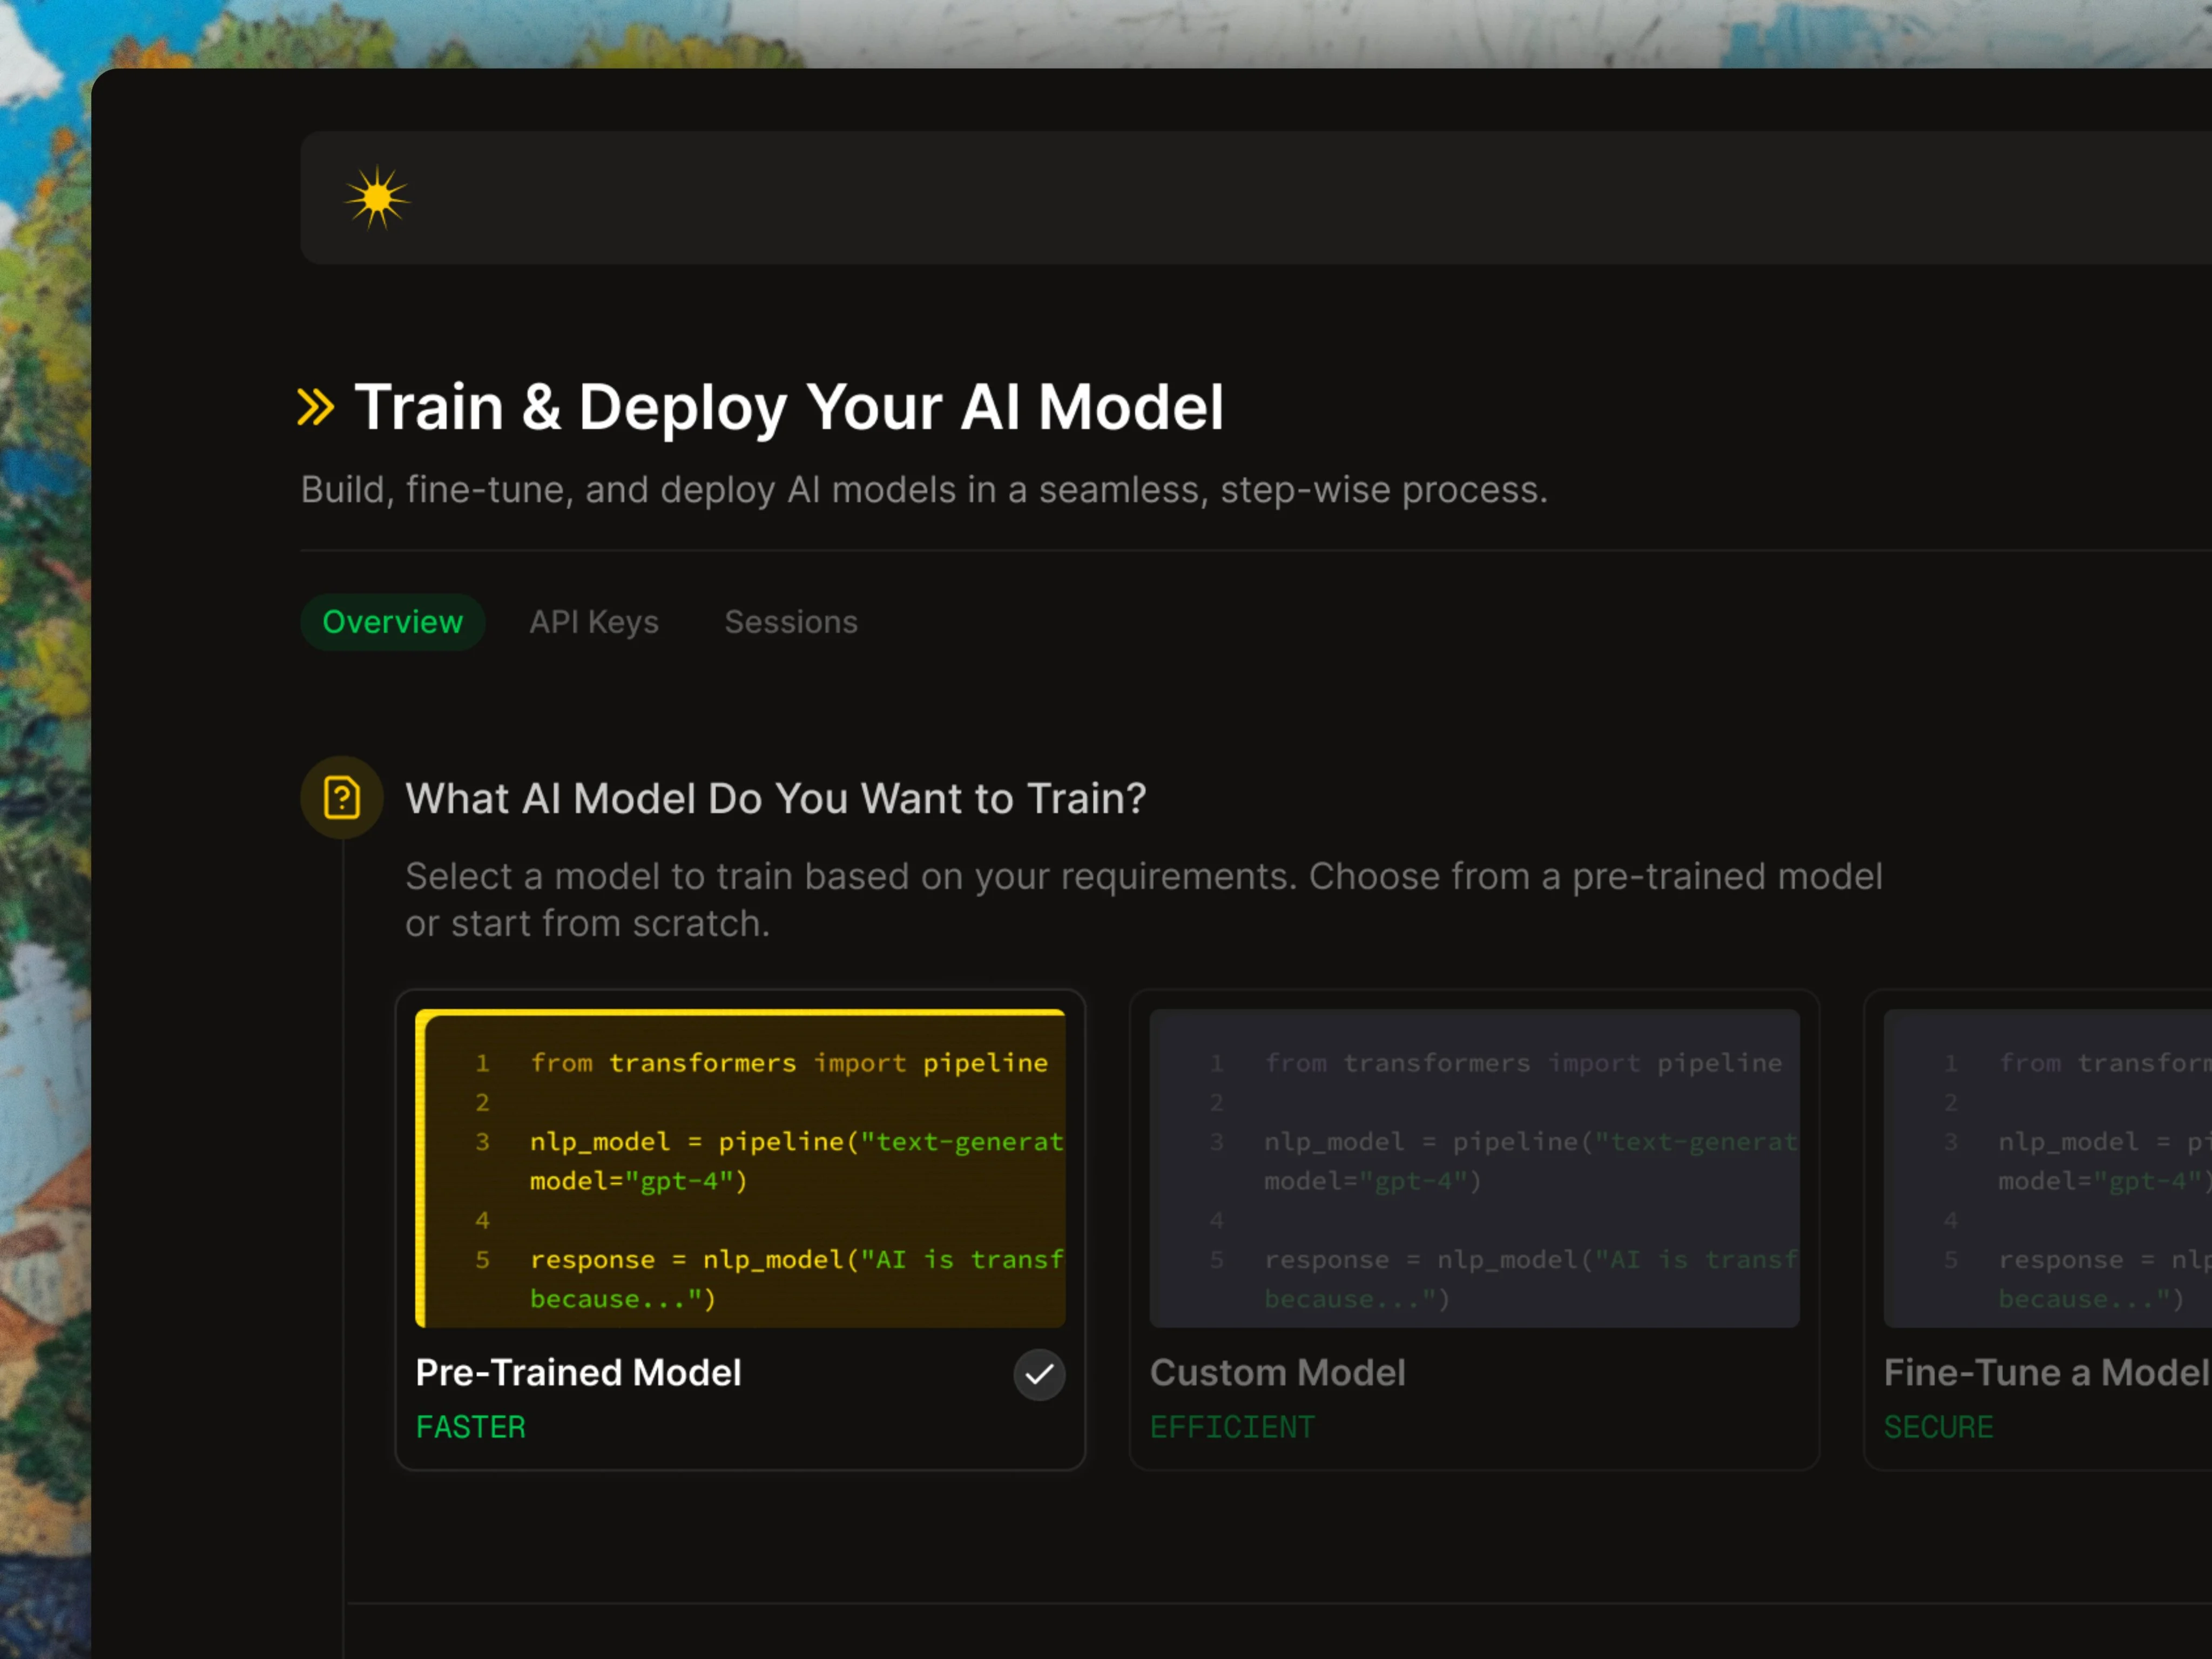Select the Fine-Tune a Model code preview
This screenshot has height=1659, width=2212.
[x=2048, y=1168]
